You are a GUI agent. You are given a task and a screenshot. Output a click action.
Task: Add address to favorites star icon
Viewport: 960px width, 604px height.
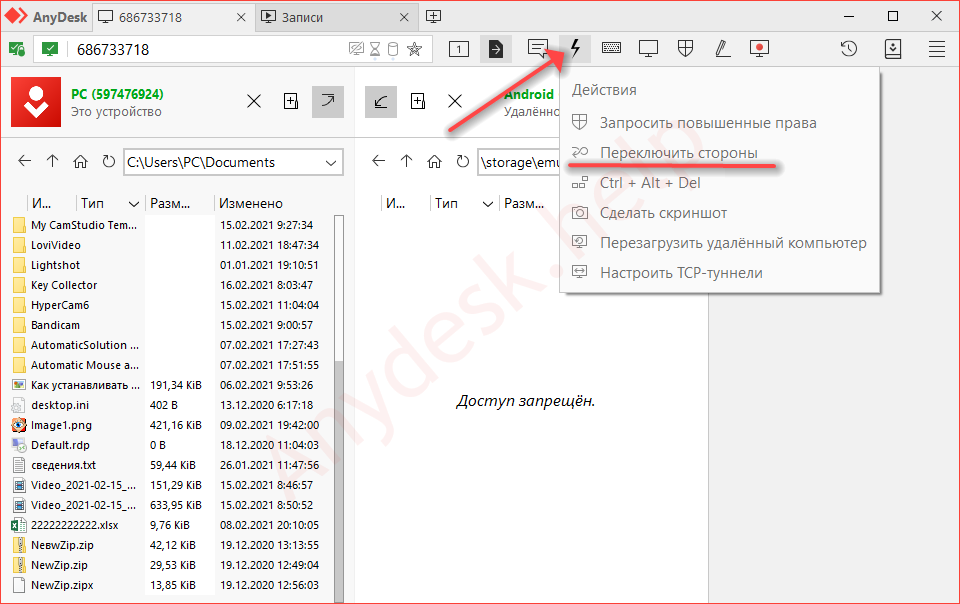(x=414, y=49)
